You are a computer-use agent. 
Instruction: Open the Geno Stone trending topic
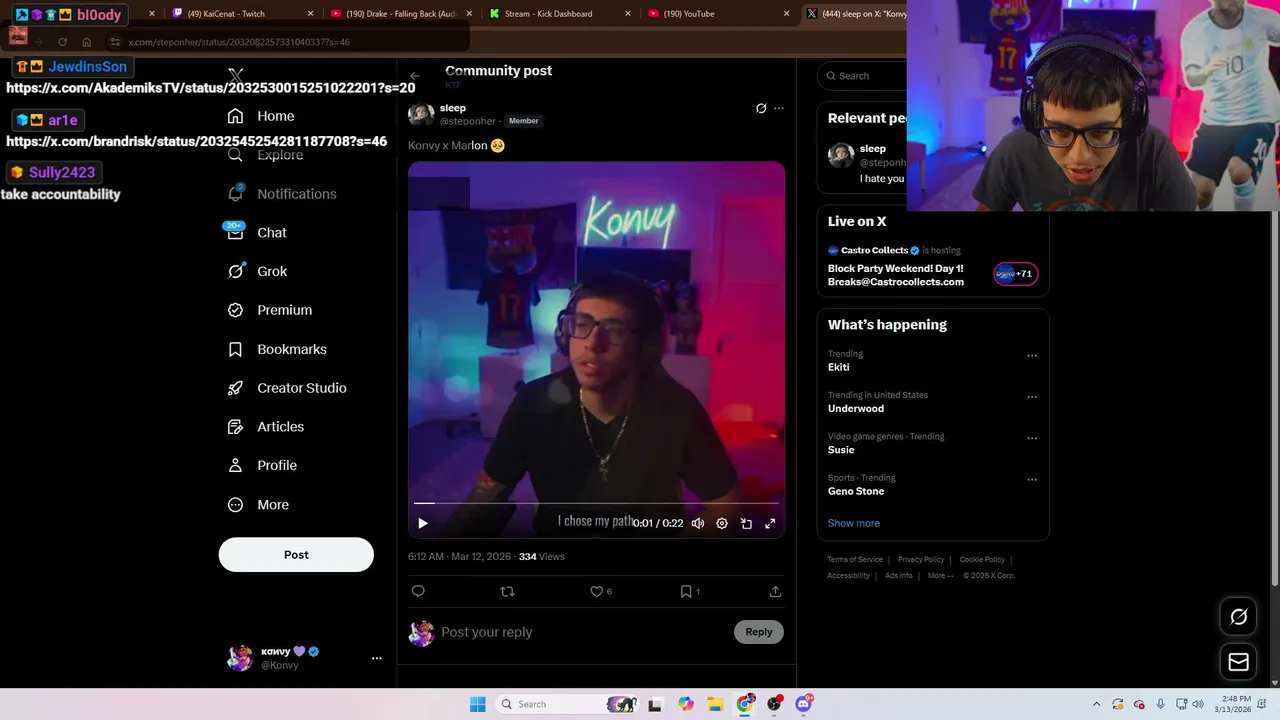click(x=856, y=491)
